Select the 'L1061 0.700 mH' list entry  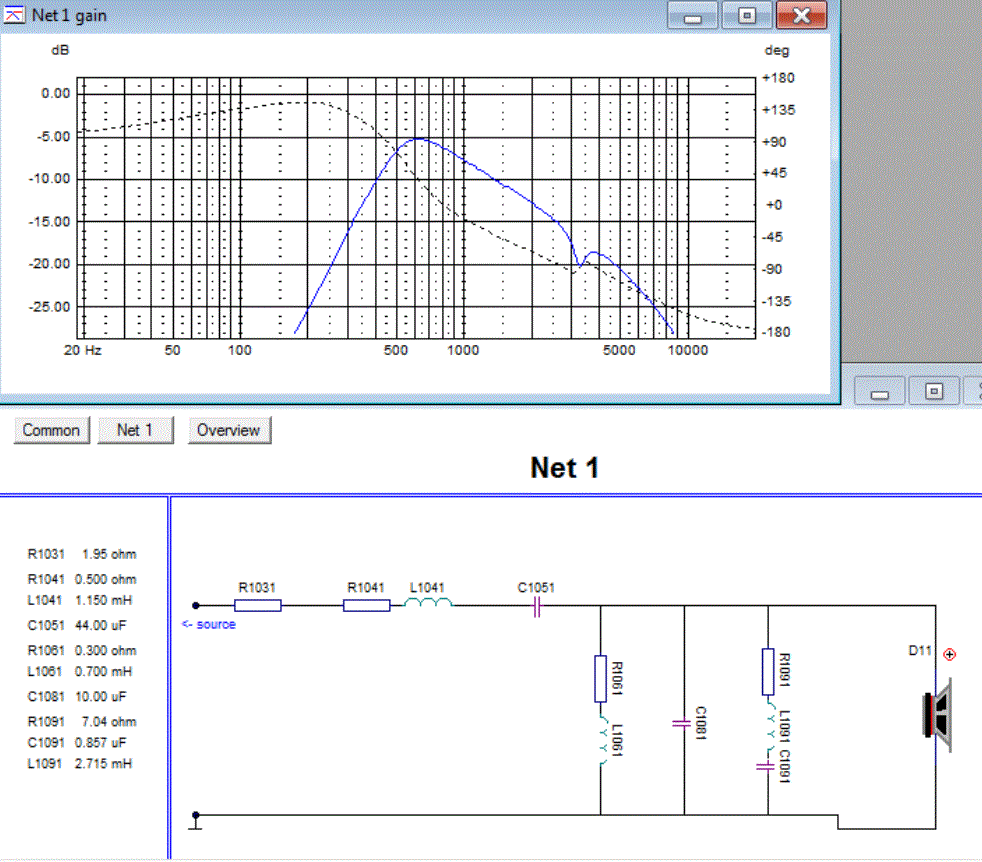pos(80,672)
